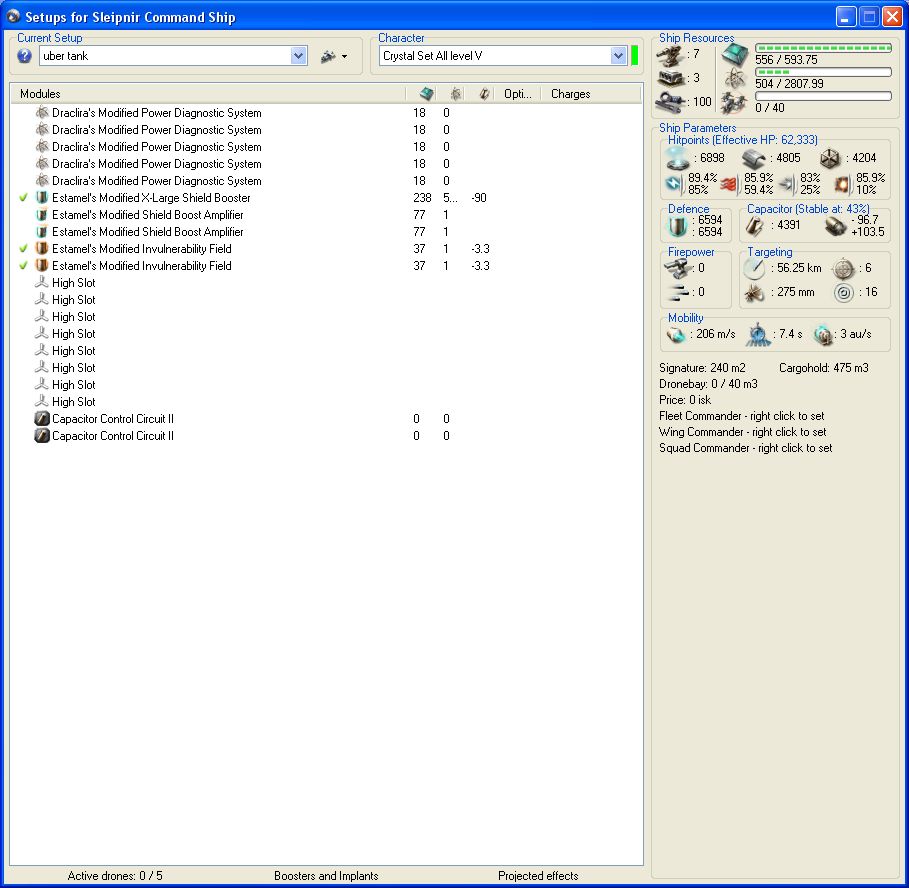Open the Boosters and Implants panel
The height and width of the screenshot is (888, 909).
pos(326,876)
